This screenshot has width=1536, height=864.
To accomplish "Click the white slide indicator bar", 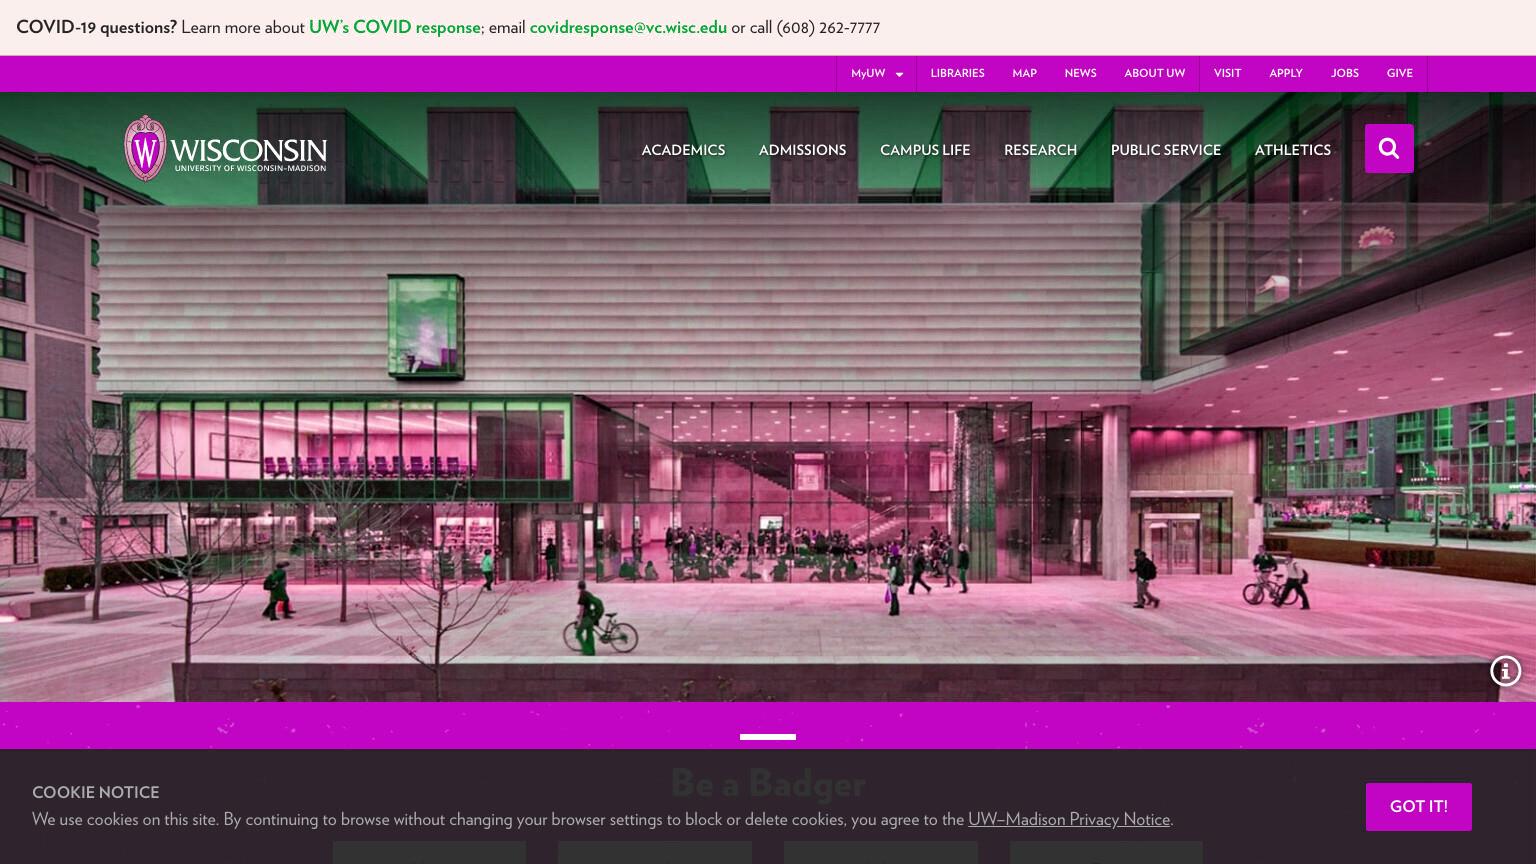I will pyautogui.click(x=768, y=737).
